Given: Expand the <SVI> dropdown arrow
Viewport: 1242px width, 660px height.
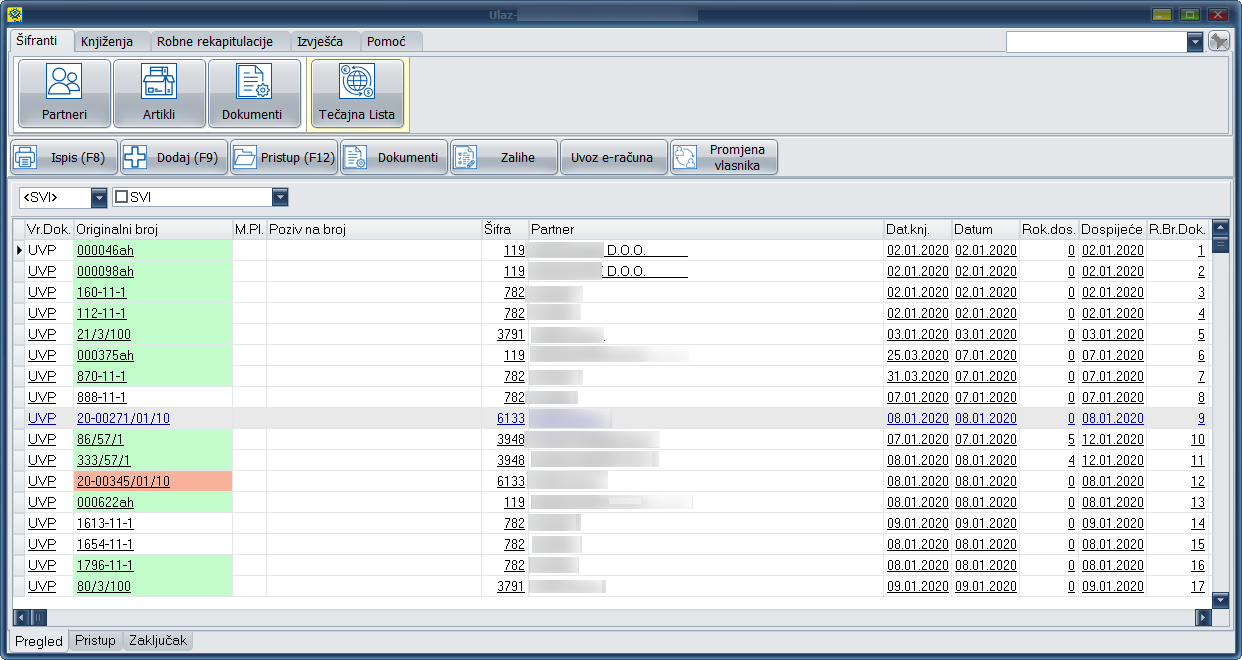Looking at the screenshot, I should tap(99, 198).
